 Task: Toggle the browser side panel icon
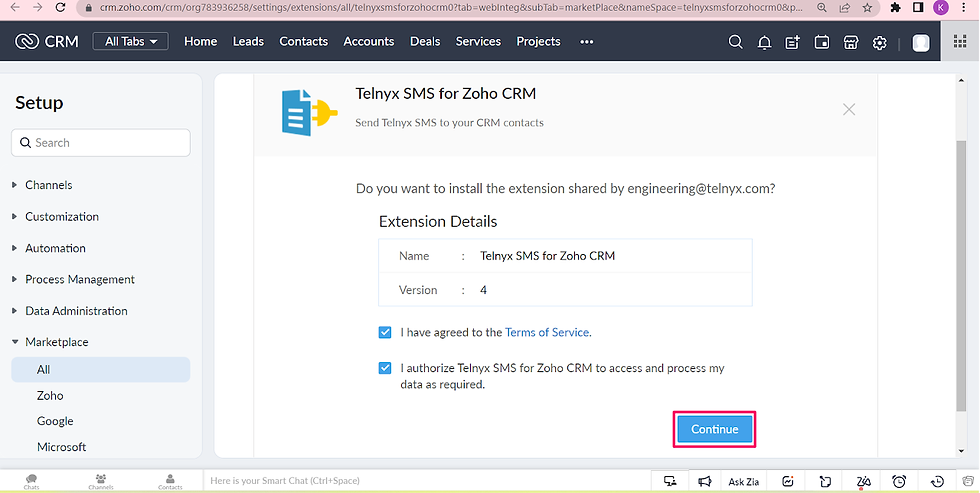(x=918, y=7)
